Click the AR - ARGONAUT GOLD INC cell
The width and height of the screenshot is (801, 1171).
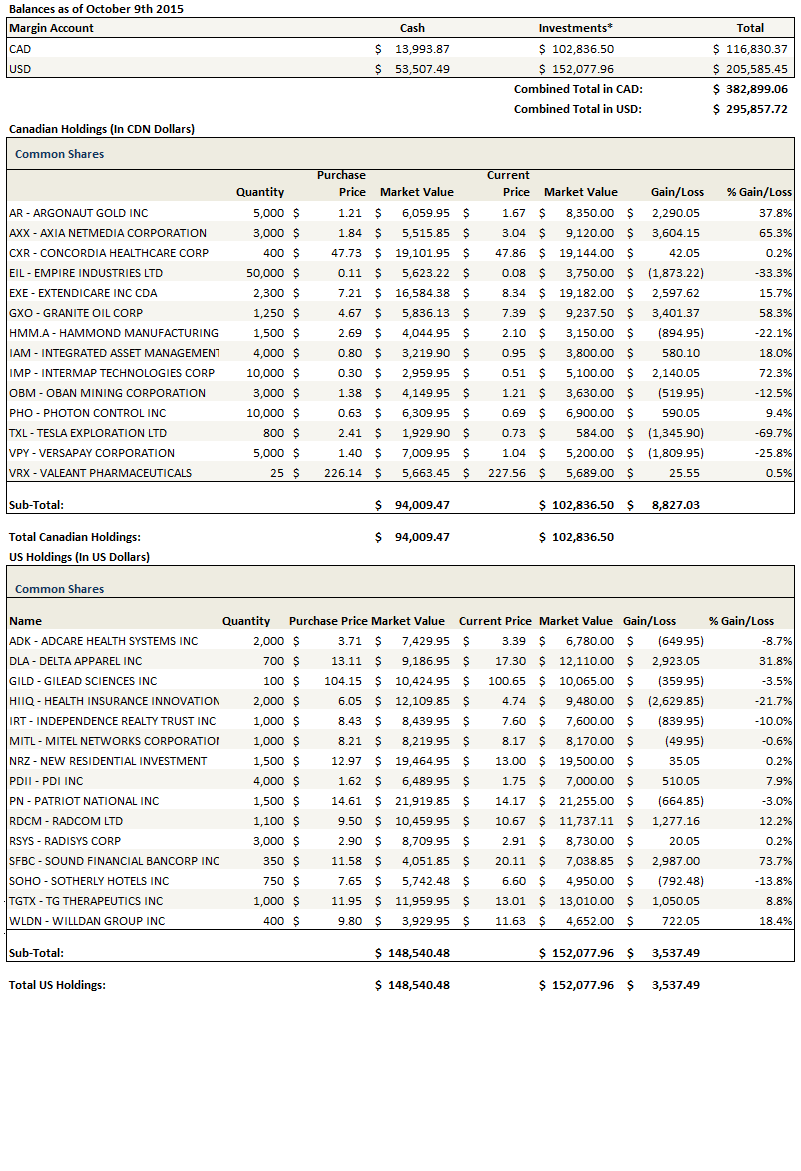78,213
